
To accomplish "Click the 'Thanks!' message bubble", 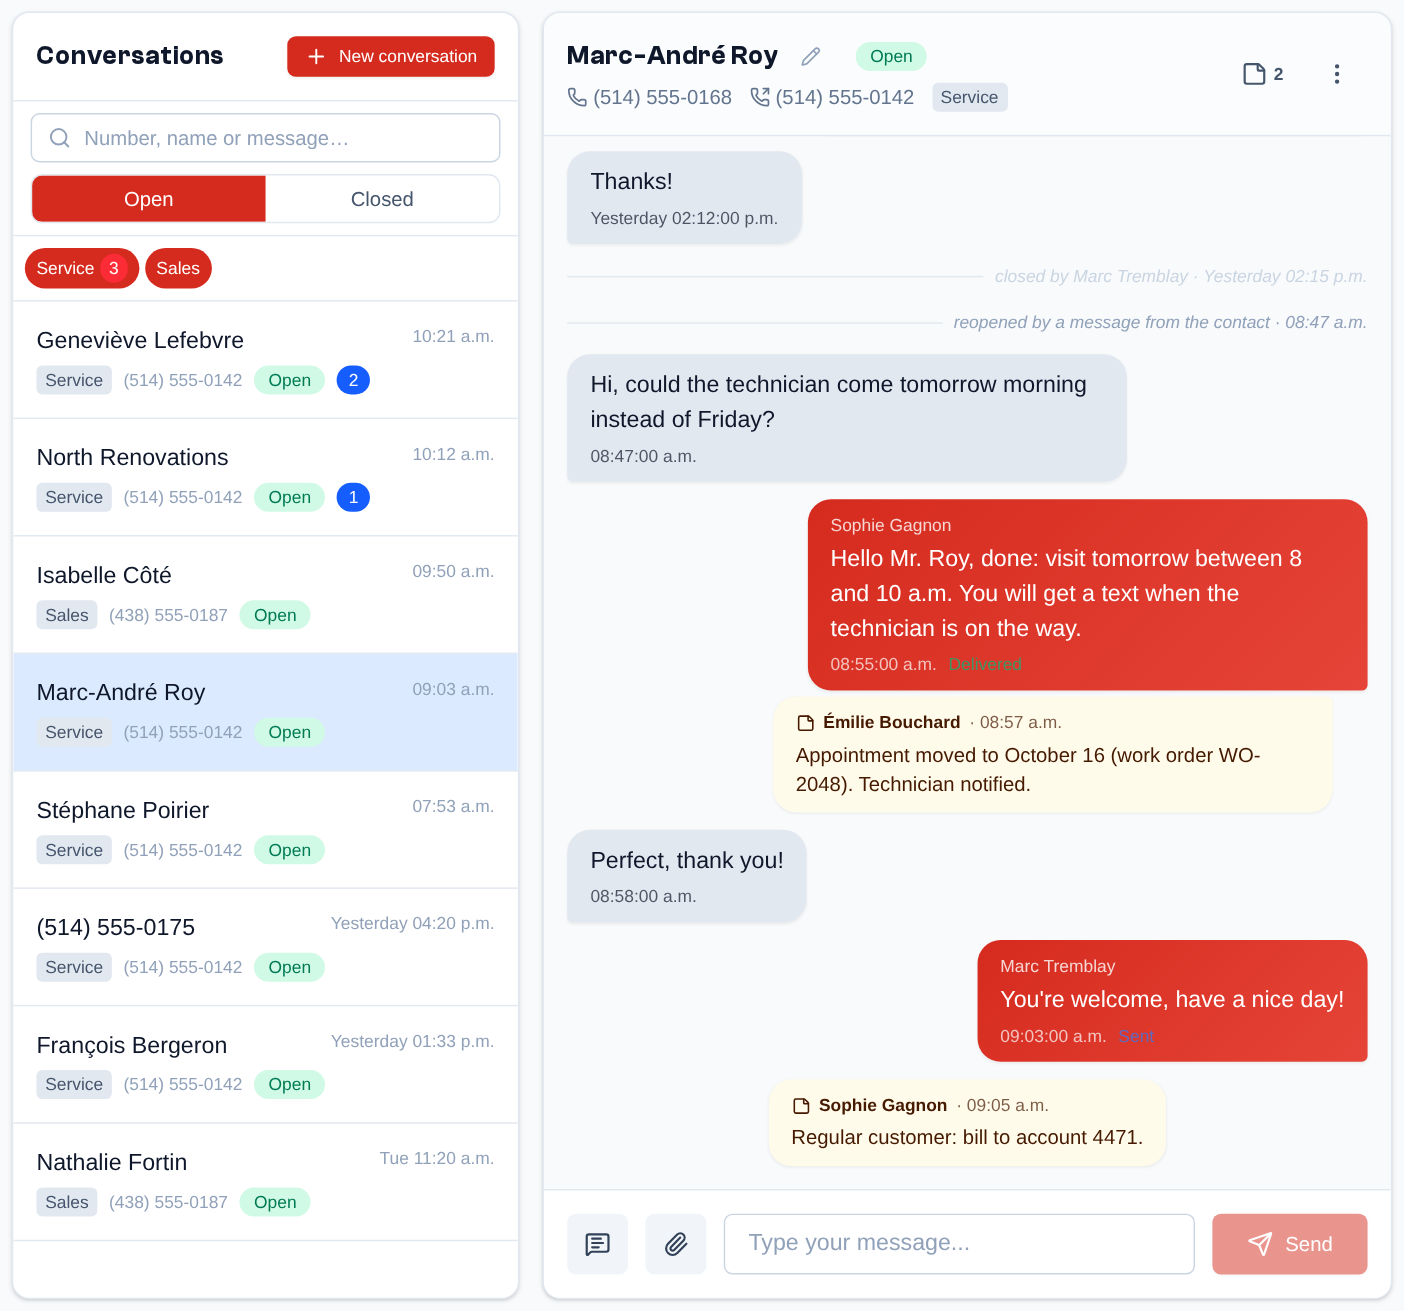I will 685,198.
